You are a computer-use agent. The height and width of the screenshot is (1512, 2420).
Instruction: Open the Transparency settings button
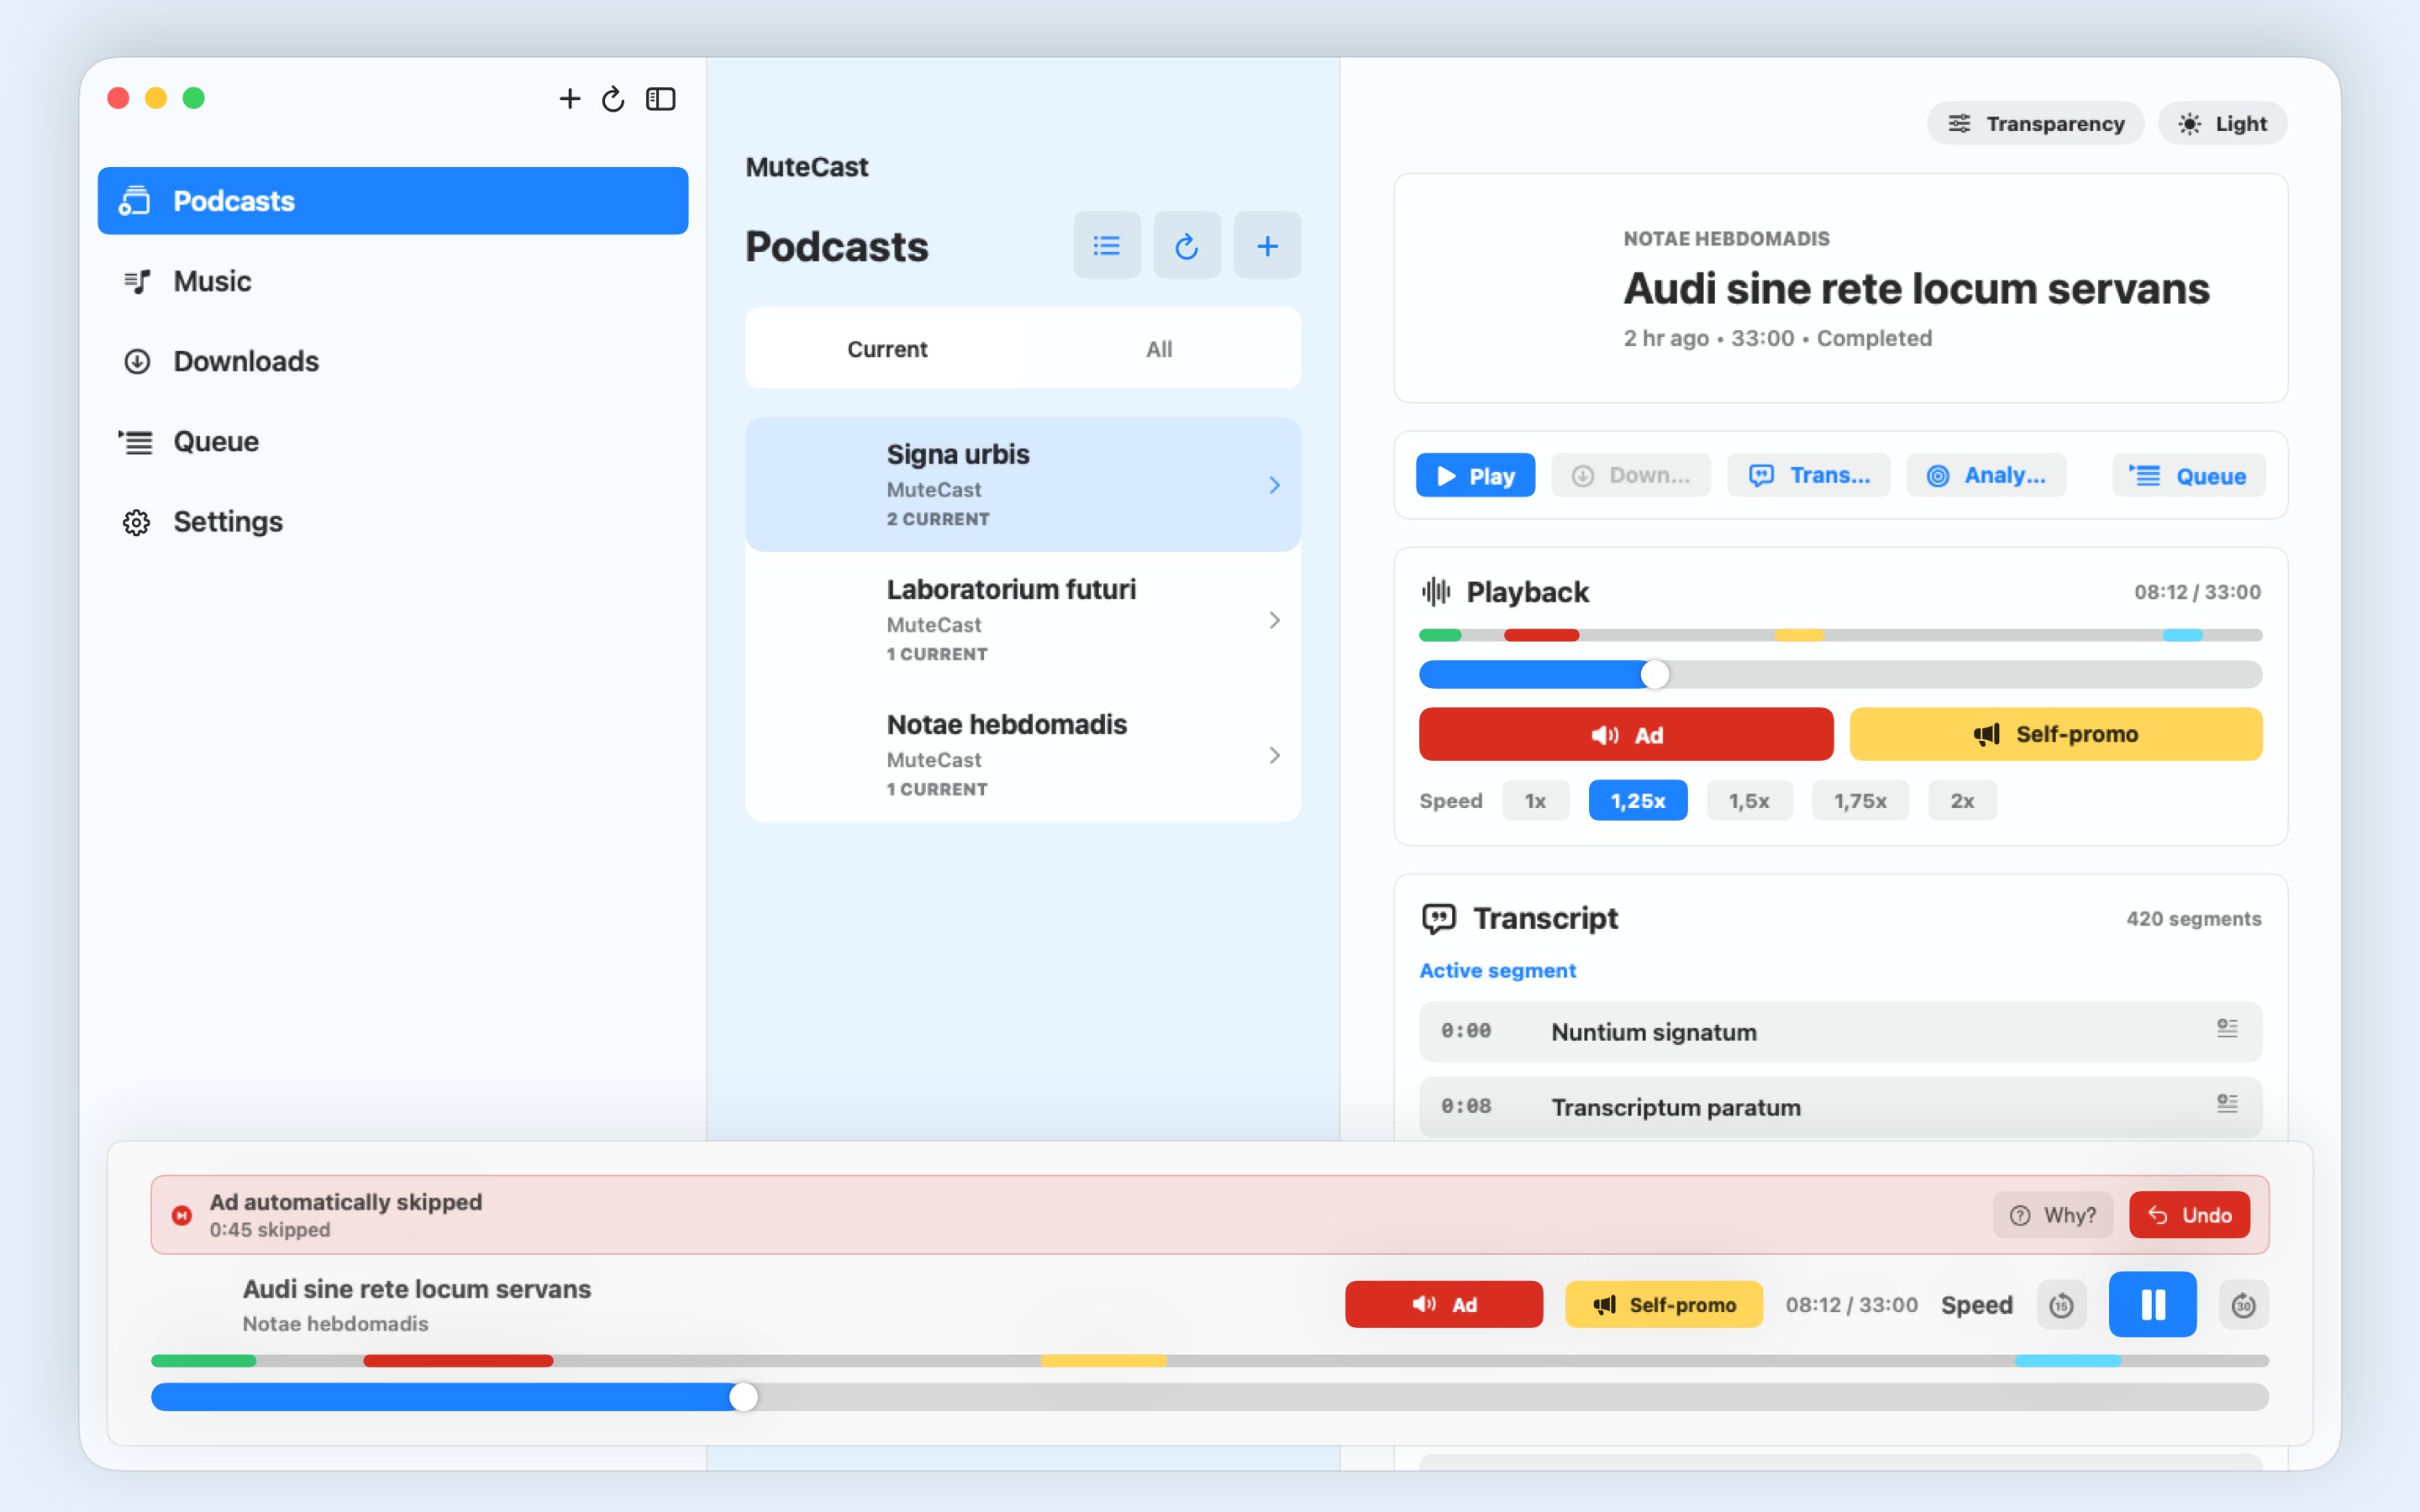[2035, 123]
